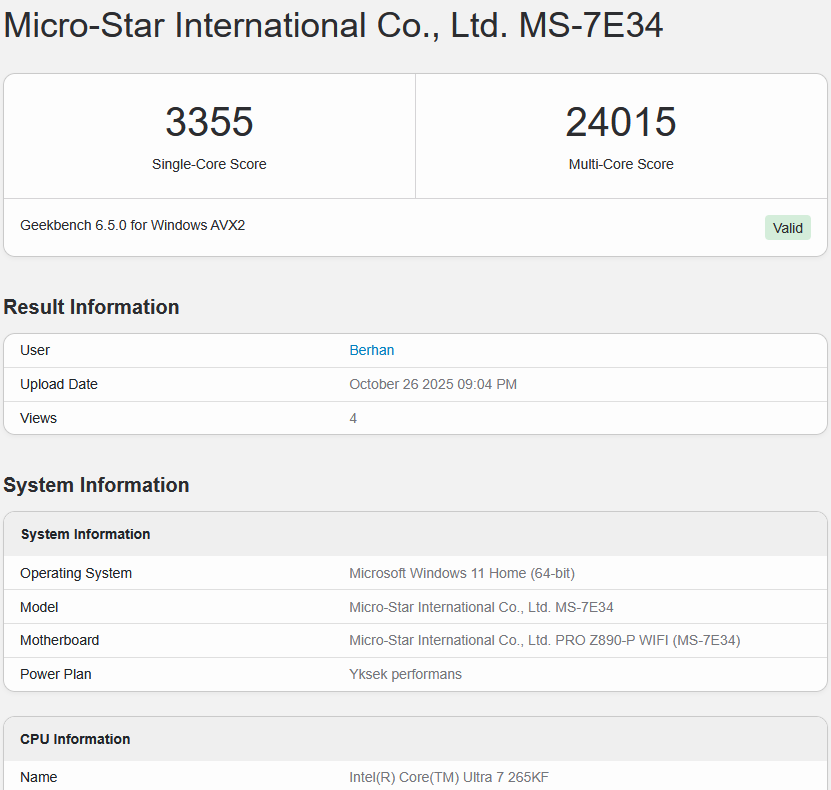Screen dimensions: 831x790
Task: Click the Power Plan label
Action: (56, 674)
